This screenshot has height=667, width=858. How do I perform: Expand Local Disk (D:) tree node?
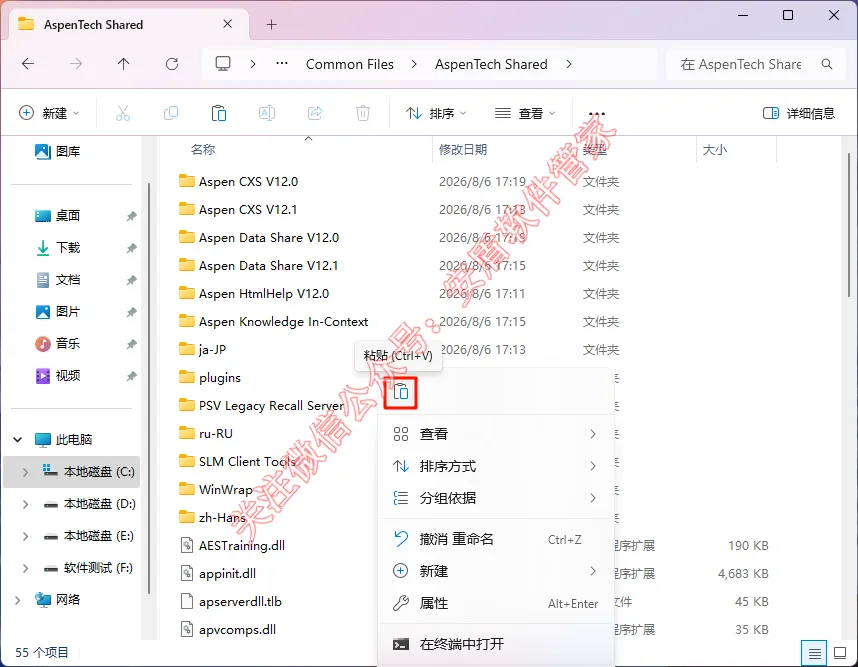(25, 503)
